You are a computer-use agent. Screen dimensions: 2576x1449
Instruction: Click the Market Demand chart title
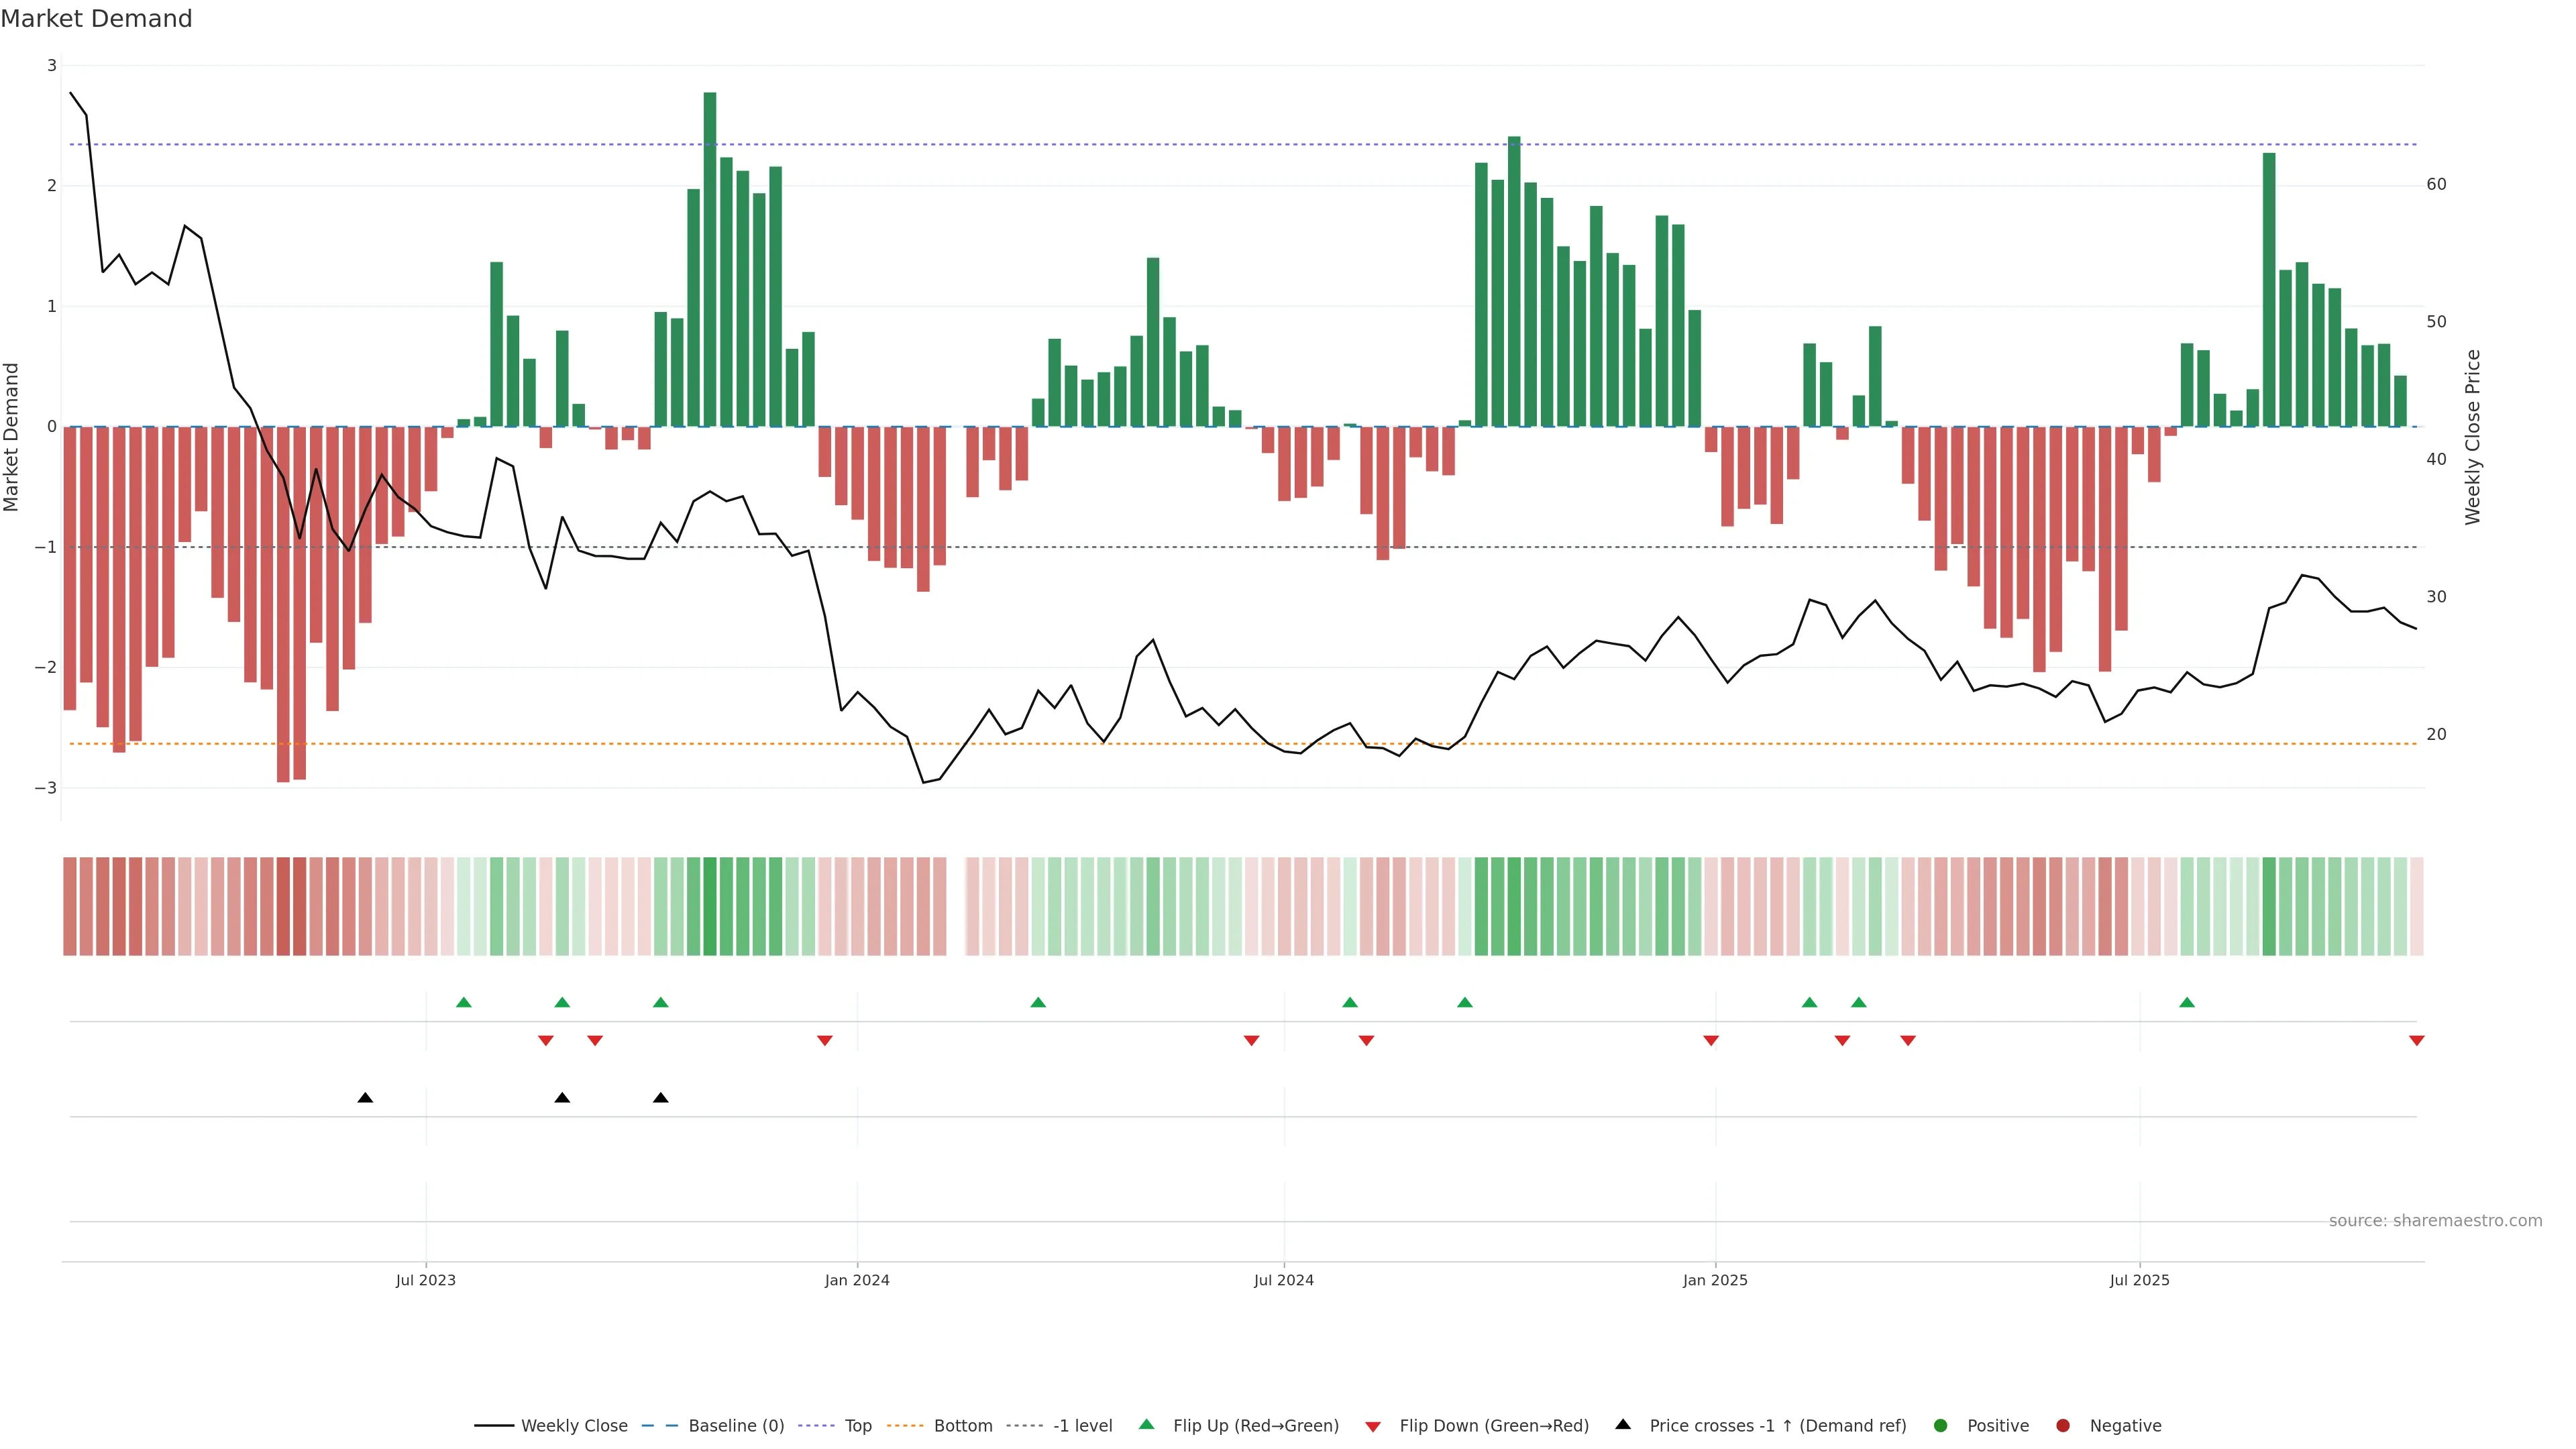(x=96, y=19)
